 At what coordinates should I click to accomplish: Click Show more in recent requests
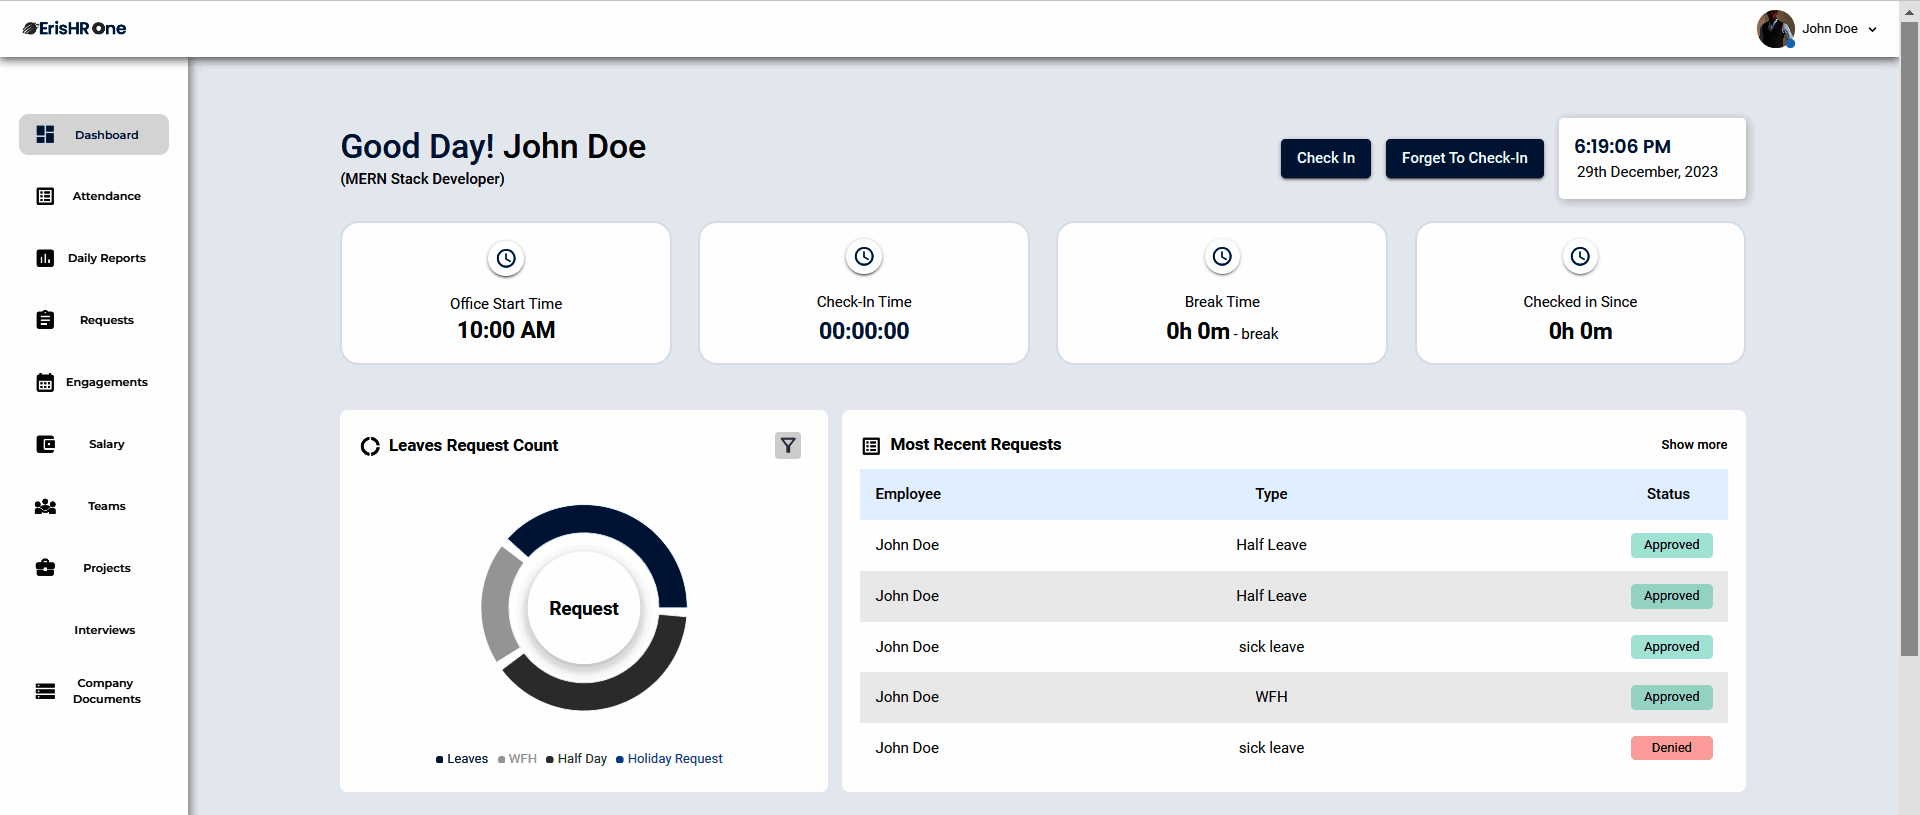1694,444
